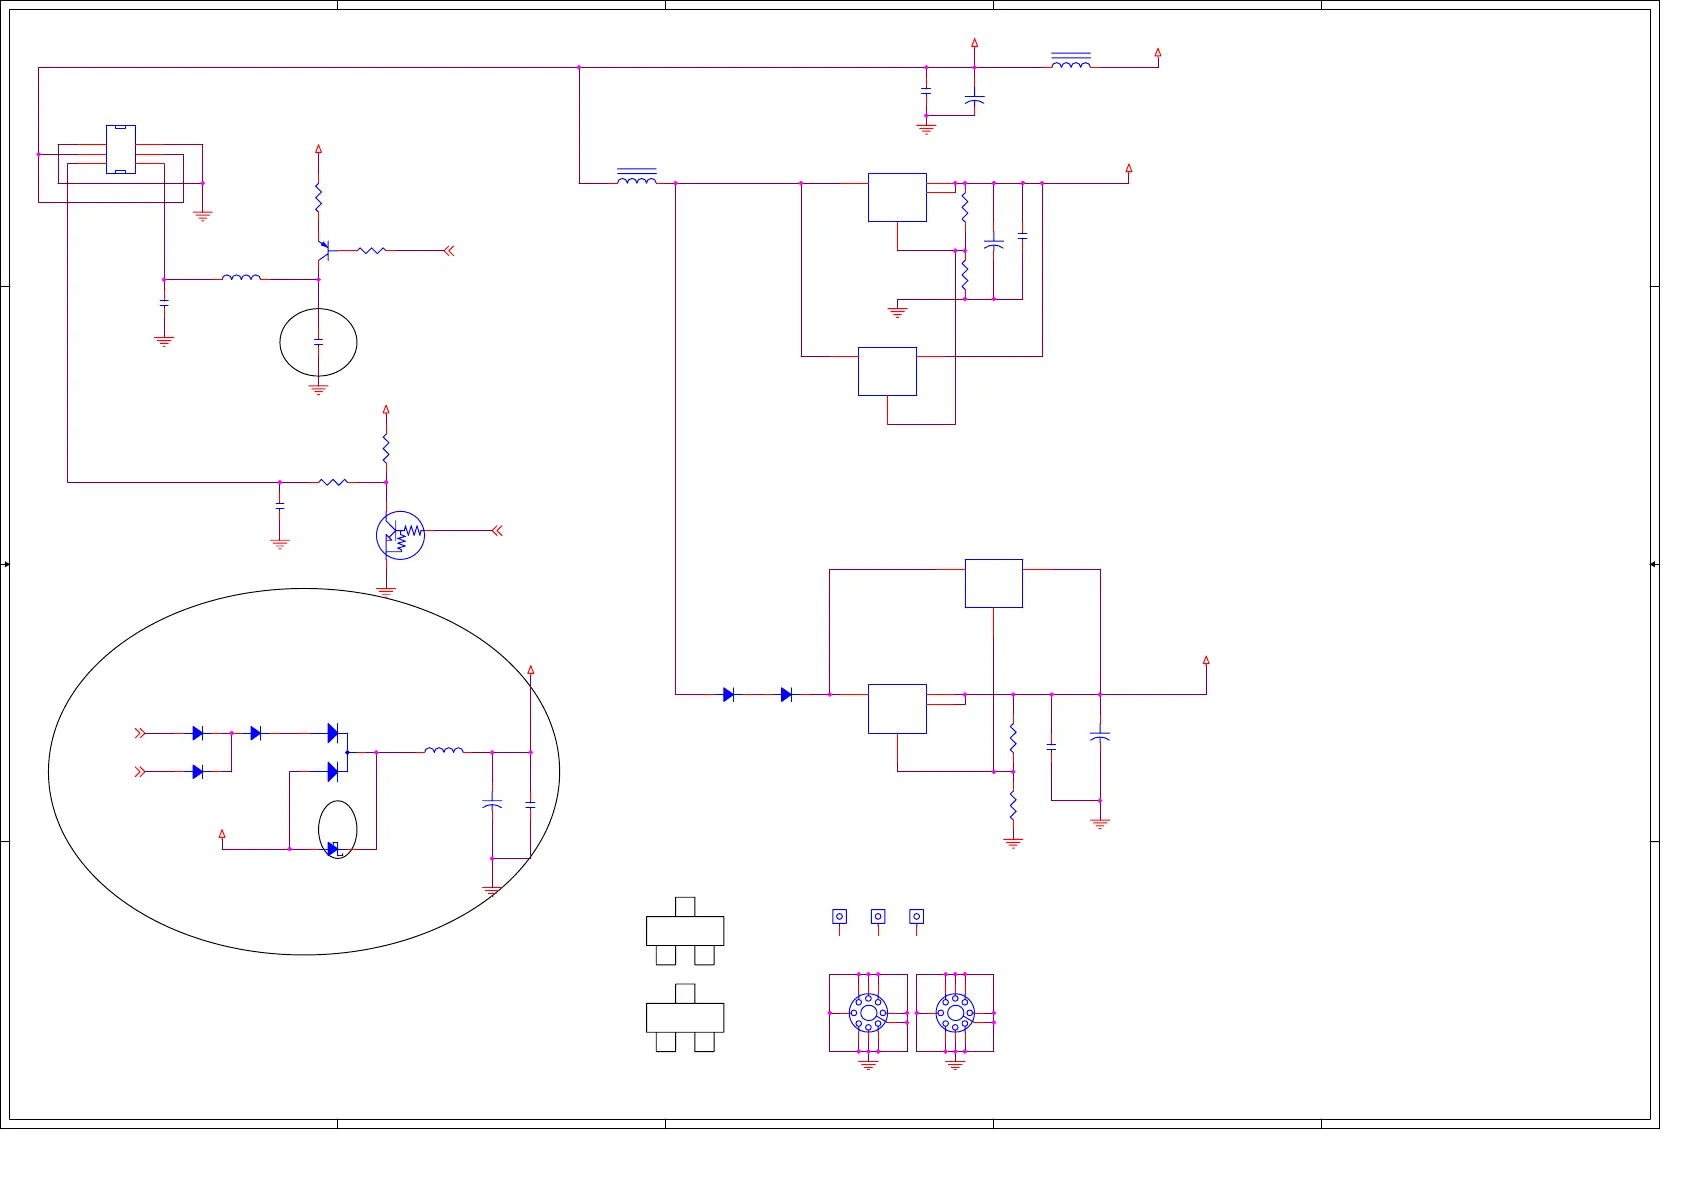Select the inductor left of the NPN transistor

(x=241, y=277)
